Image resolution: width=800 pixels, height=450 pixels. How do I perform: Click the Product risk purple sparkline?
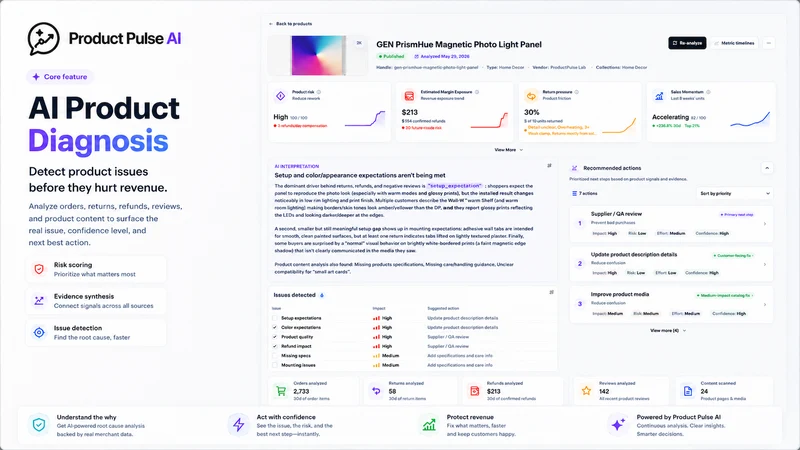coord(364,119)
